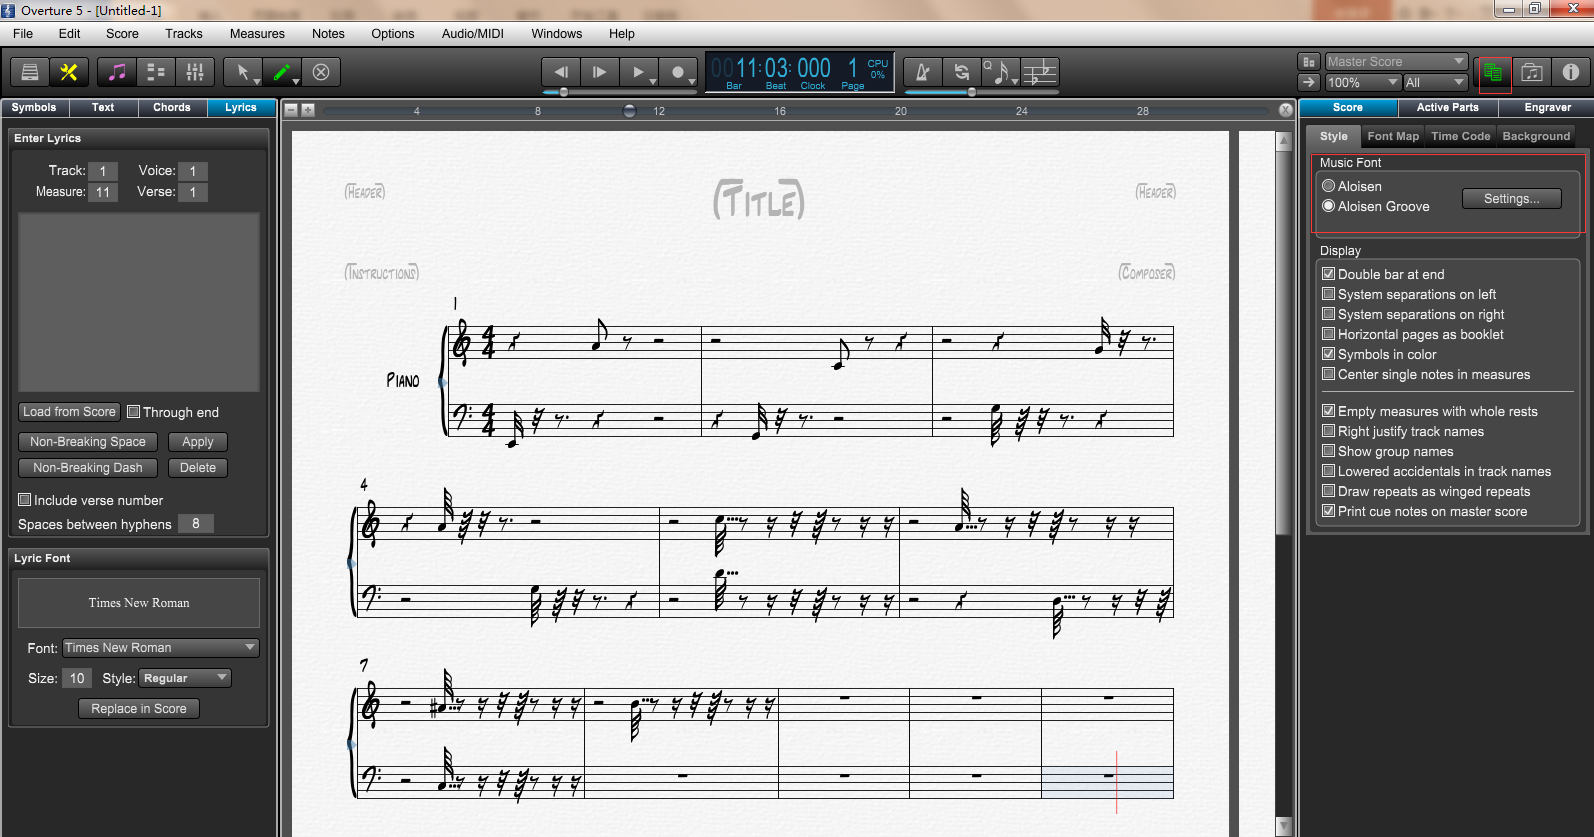Open the 100% zoom dropdown
This screenshot has height=837, width=1594.
point(1362,83)
